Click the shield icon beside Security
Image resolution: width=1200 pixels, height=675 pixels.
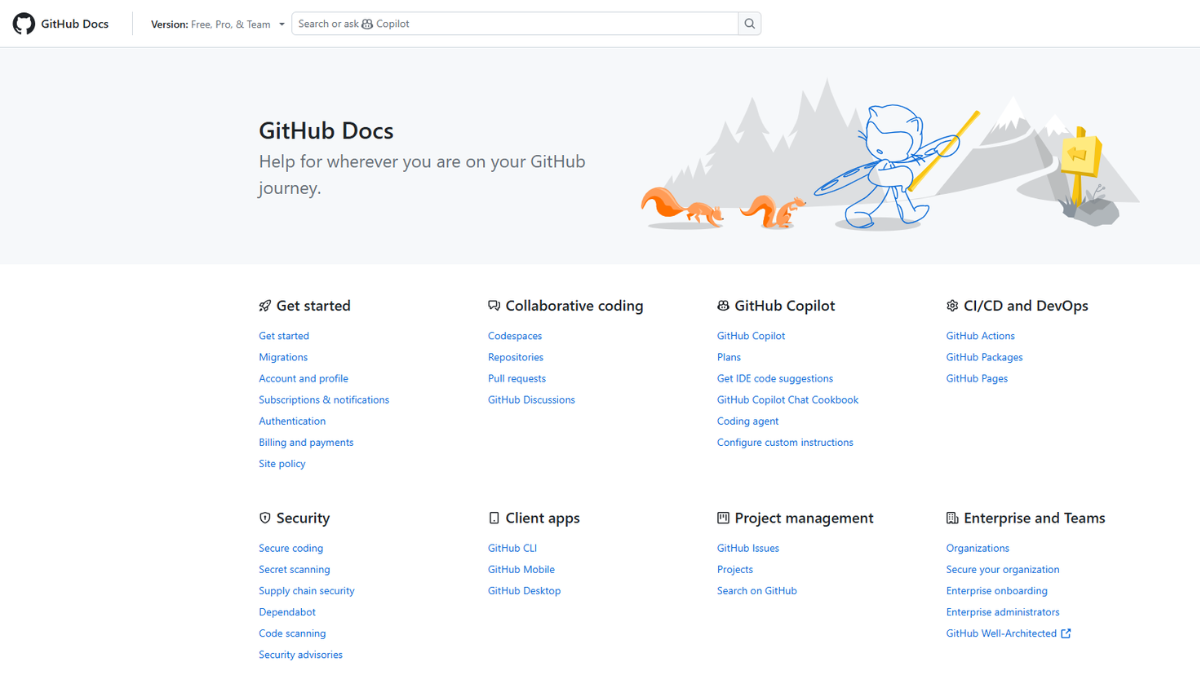pyautogui.click(x=264, y=517)
